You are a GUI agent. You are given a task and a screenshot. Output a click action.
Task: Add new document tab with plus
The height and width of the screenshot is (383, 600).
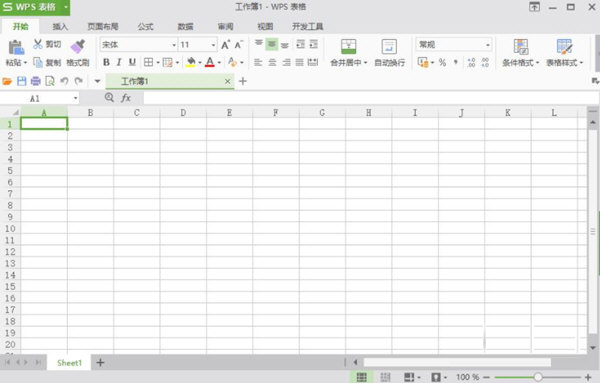click(x=243, y=81)
